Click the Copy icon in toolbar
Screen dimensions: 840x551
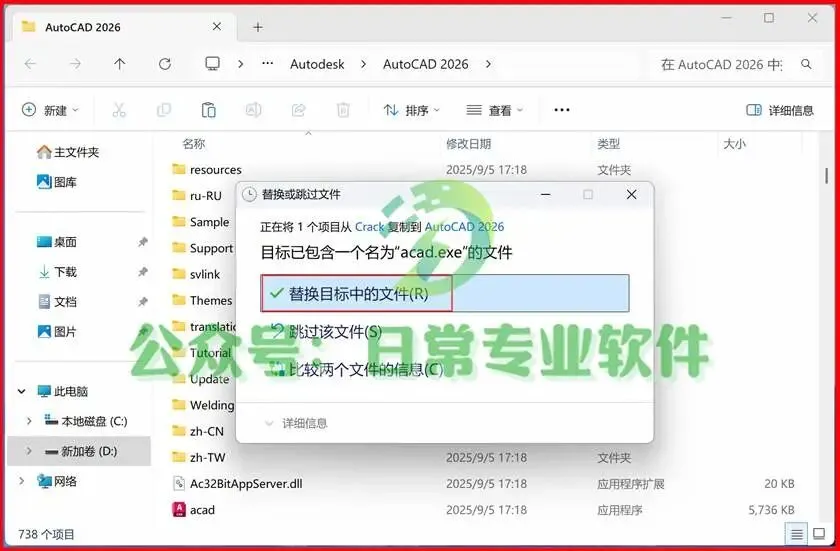pos(163,110)
